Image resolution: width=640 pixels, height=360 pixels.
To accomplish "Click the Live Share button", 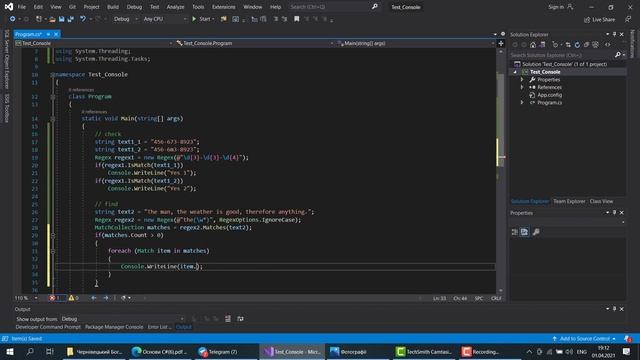I will [x=599, y=20].
